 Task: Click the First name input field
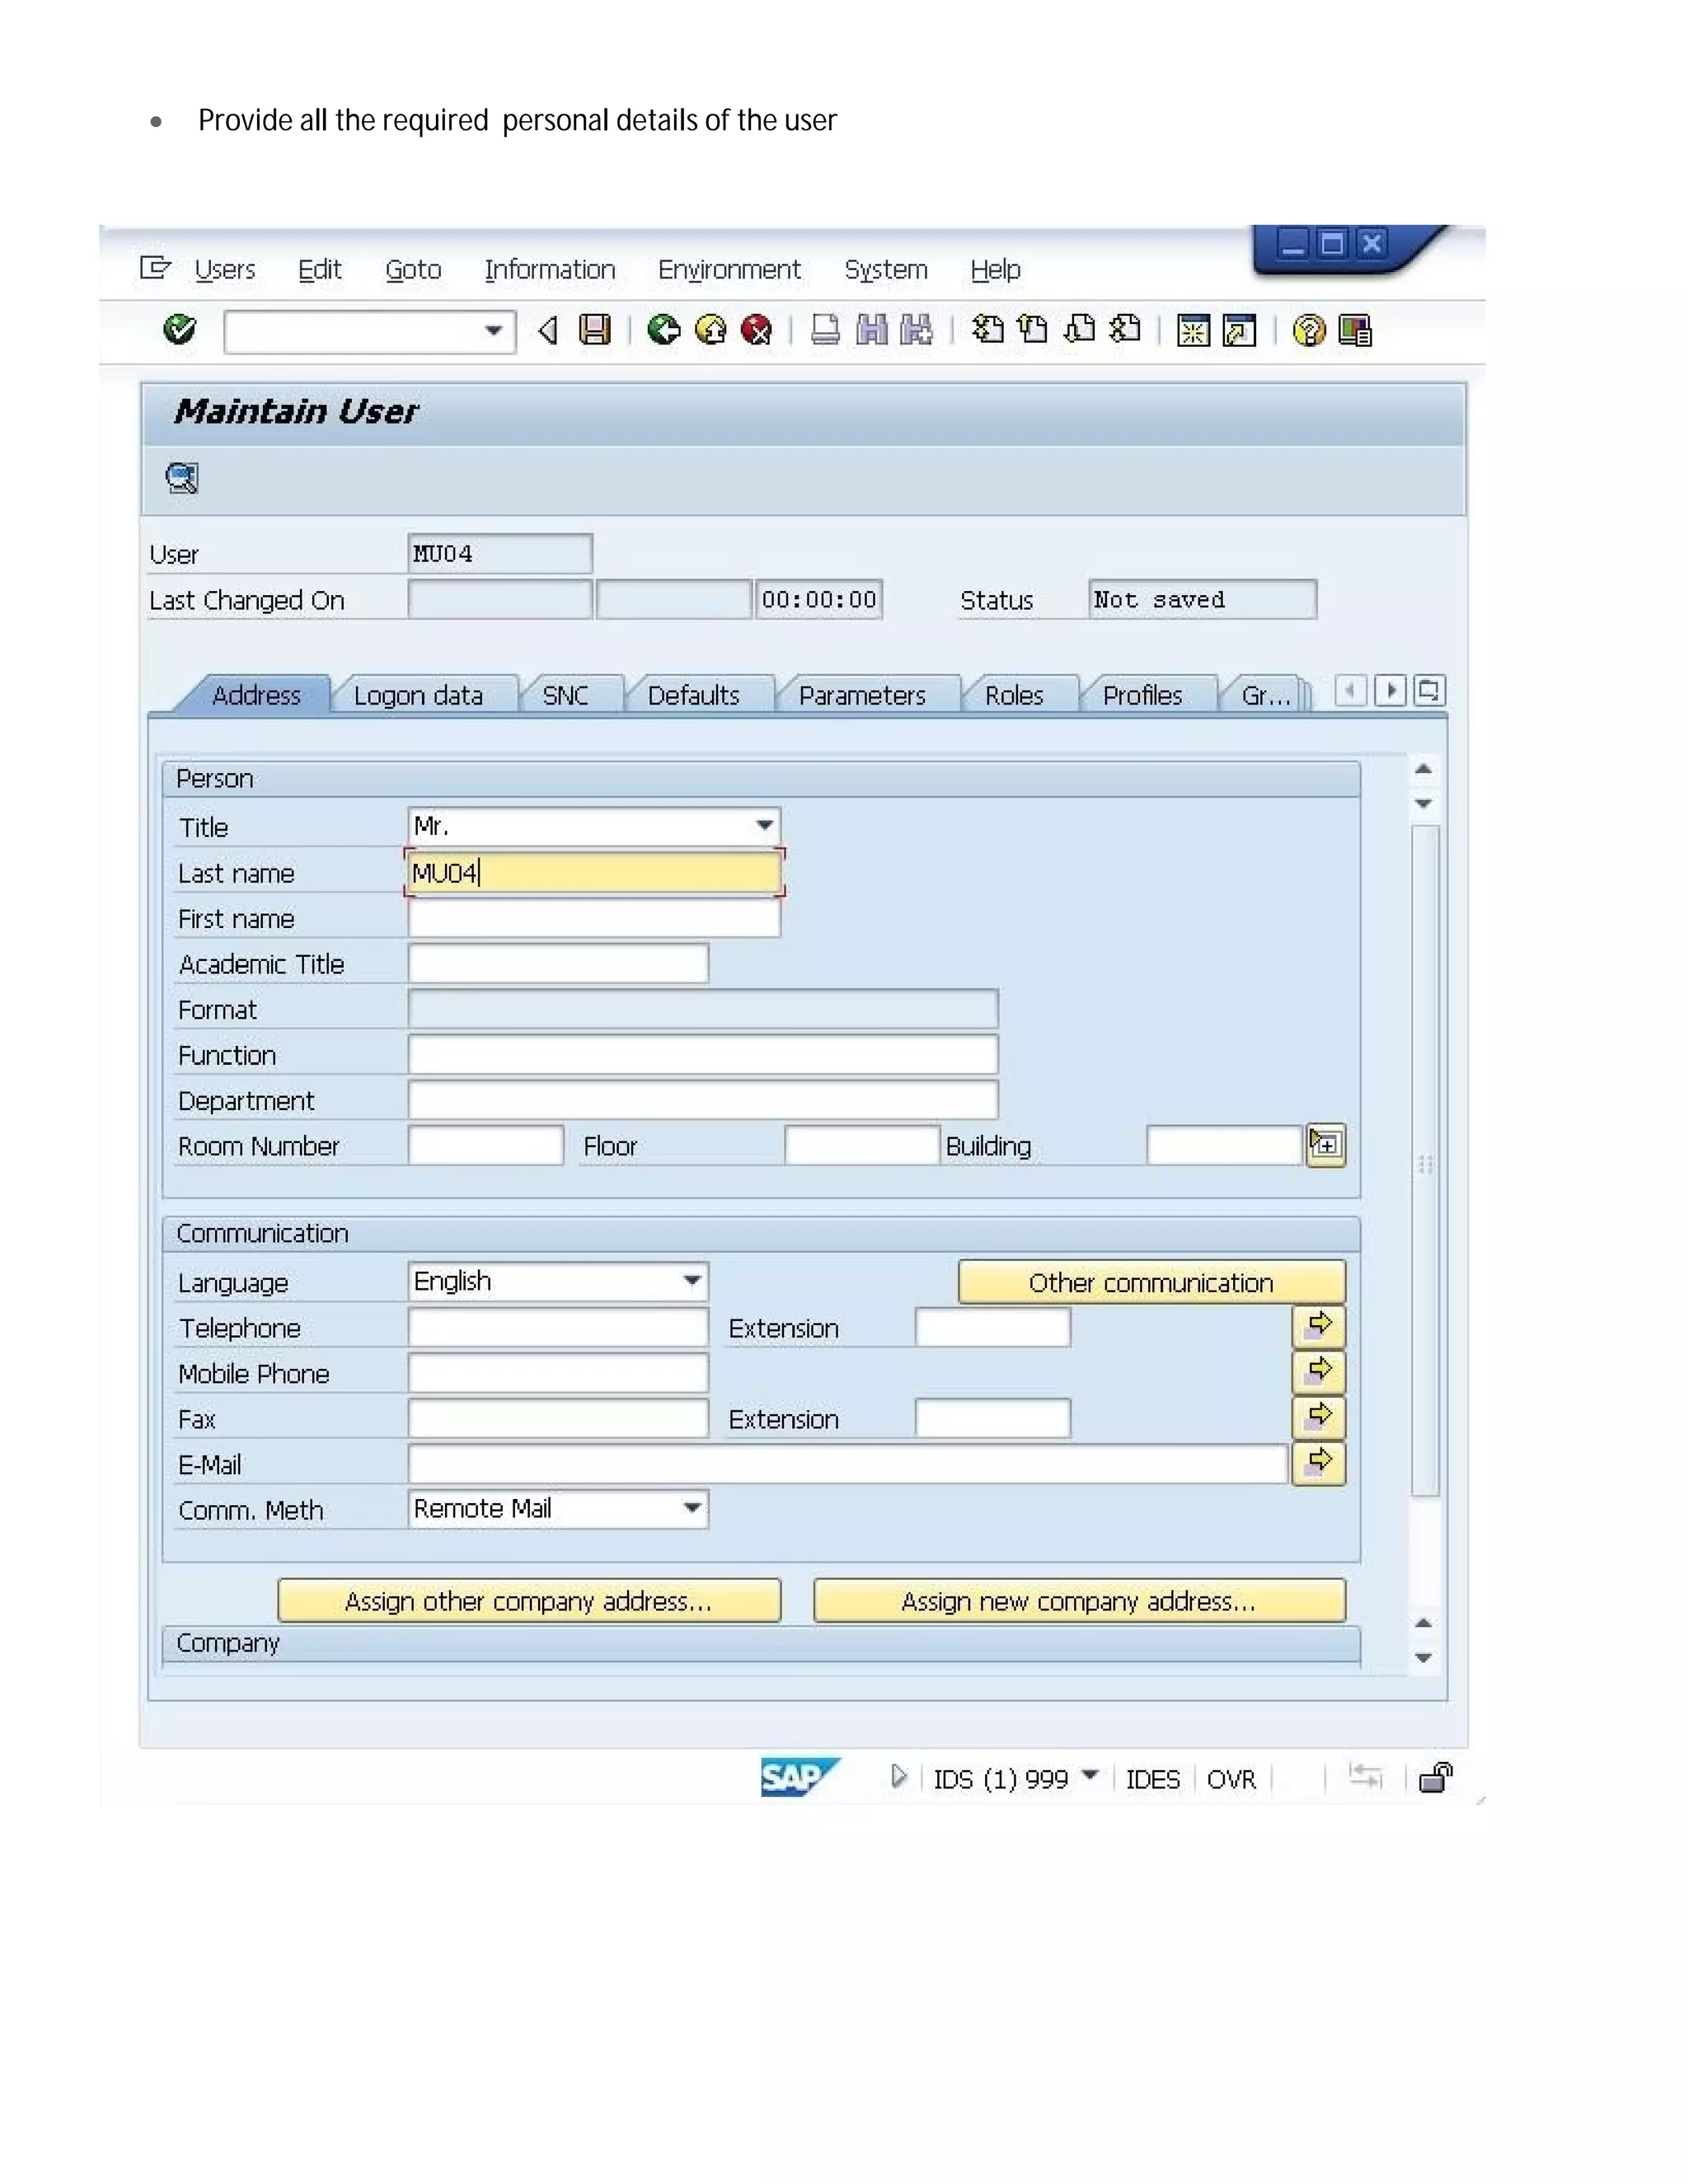click(594, 918)
